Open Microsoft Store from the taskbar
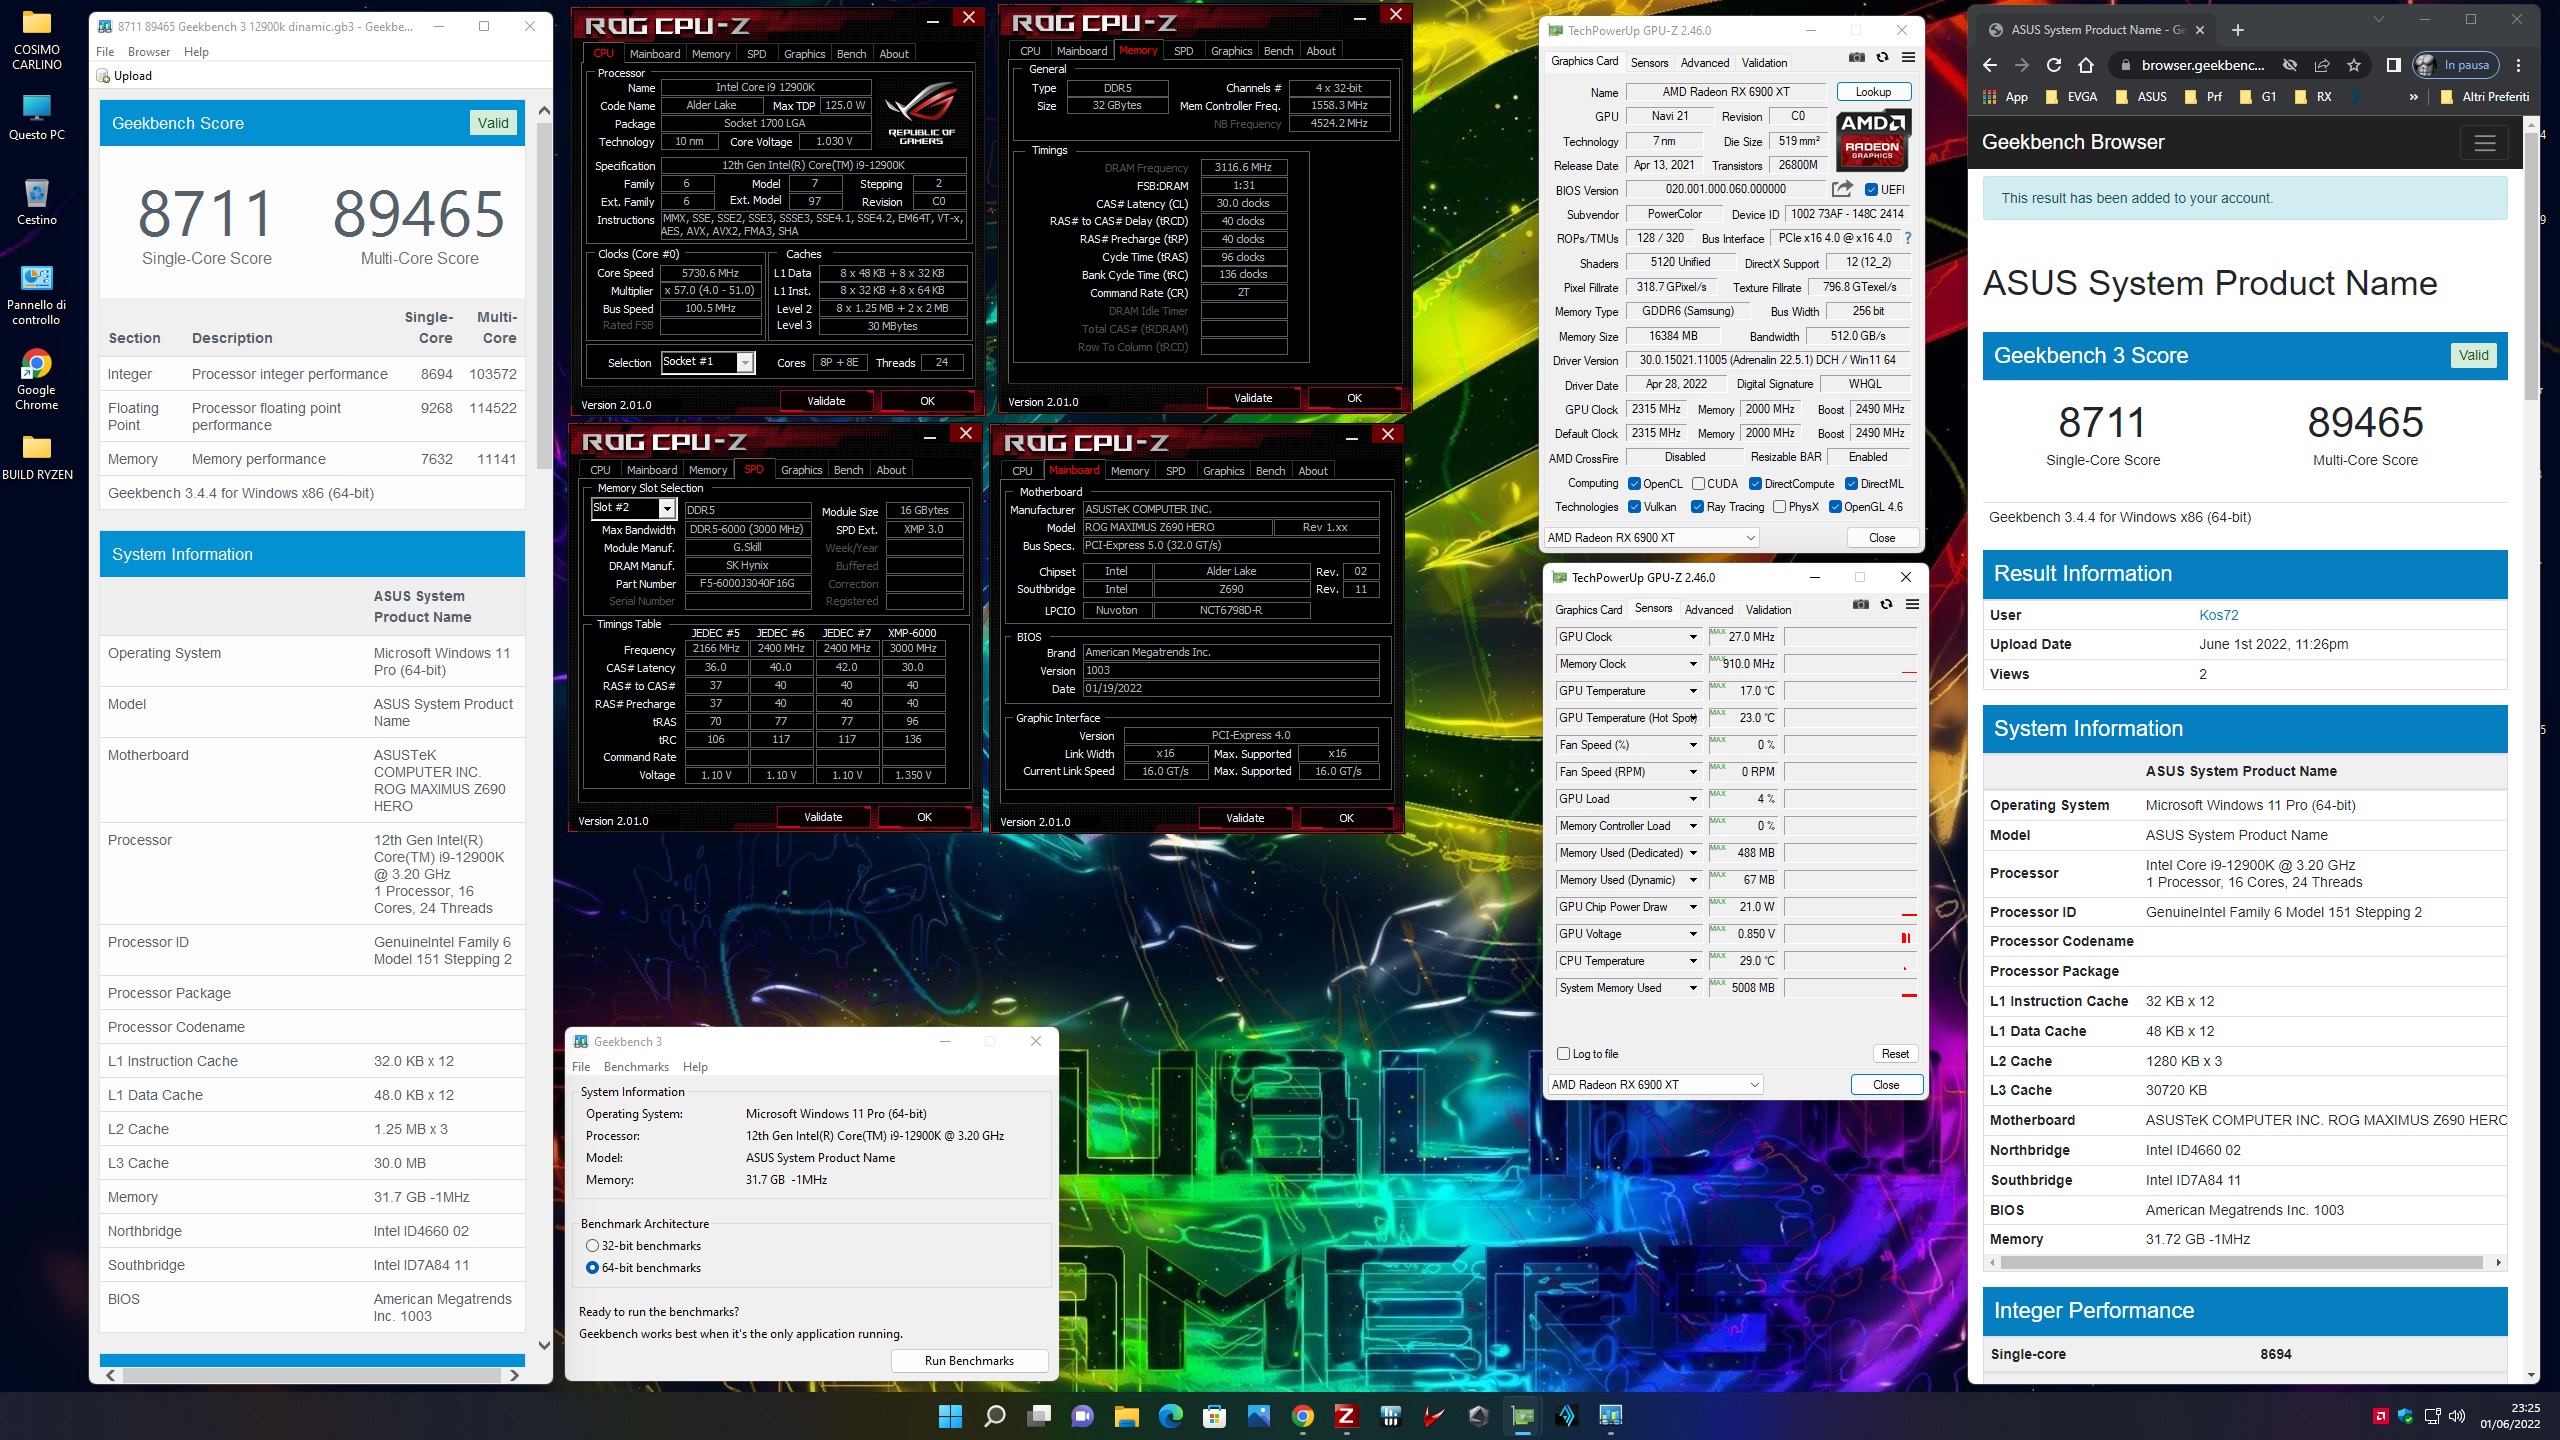2560x1440 pixels. click(x=1214, y=1416)
